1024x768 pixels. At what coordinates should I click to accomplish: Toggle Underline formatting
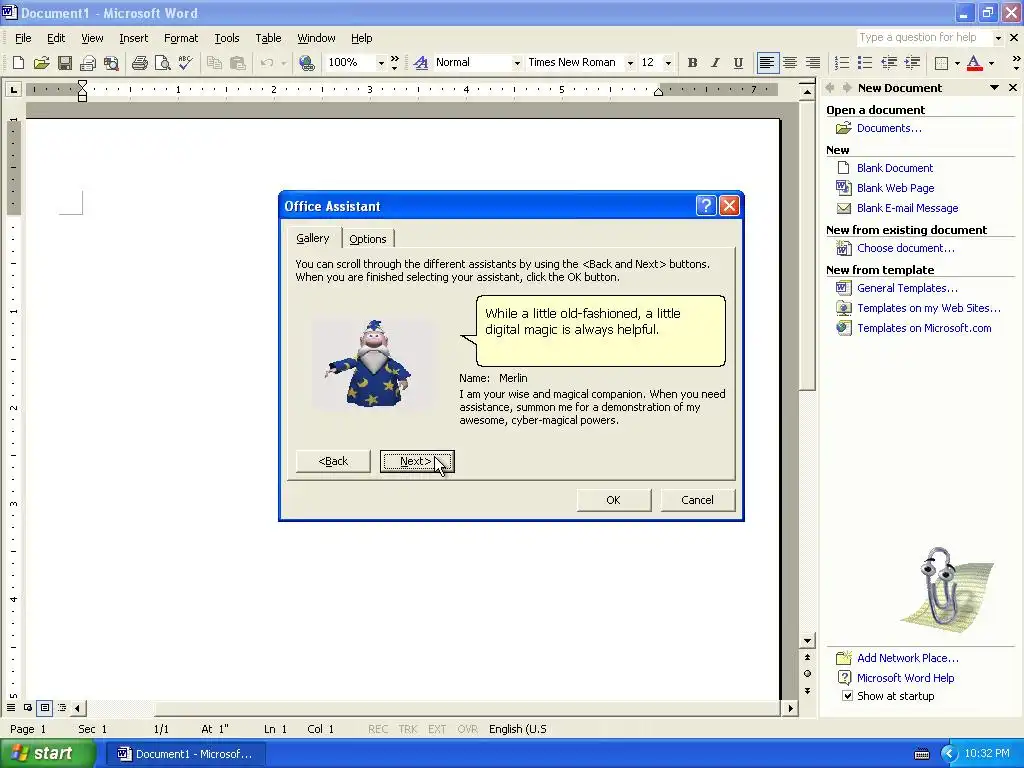click(738, 63)
